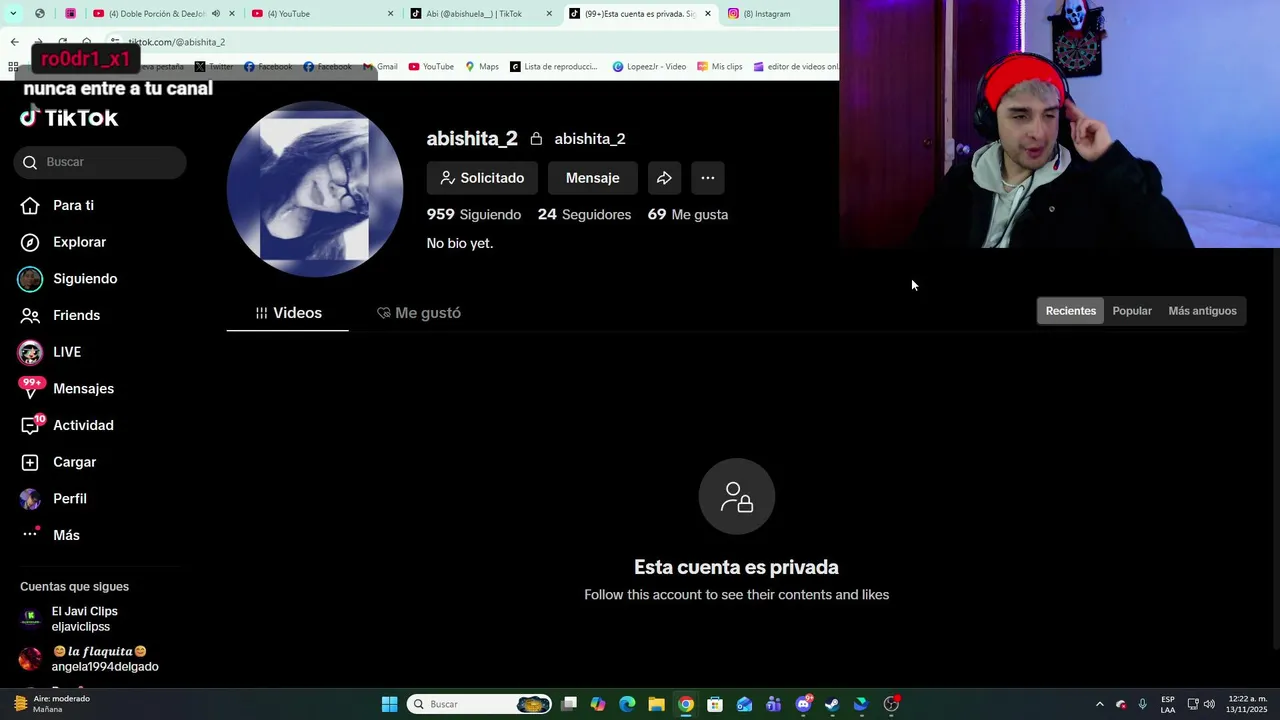Open the Mis clips bookmark
The width and height of the screenshot is (1280, 720).
click(x=719, y=67)
